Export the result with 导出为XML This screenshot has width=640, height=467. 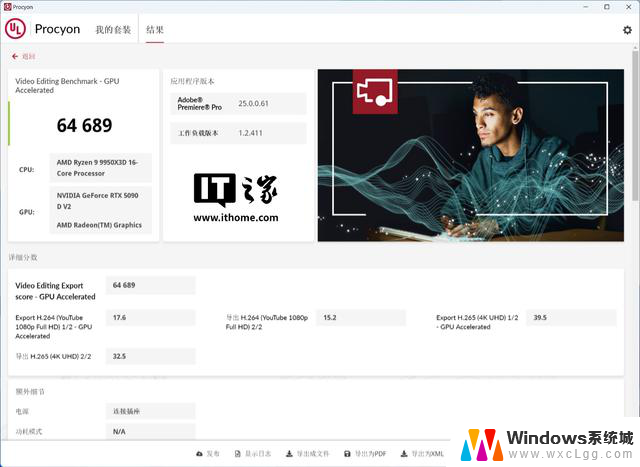422,454
